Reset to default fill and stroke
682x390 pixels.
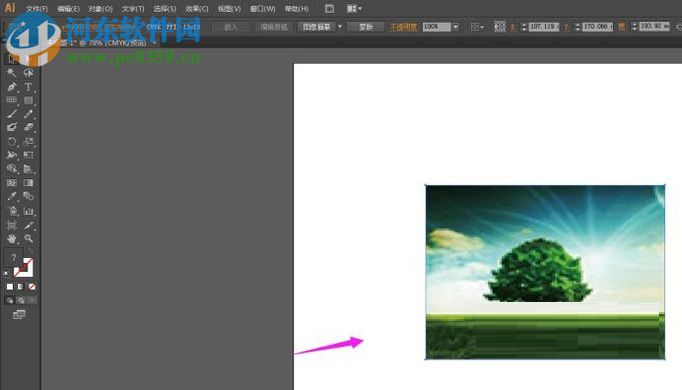[7, 273]
